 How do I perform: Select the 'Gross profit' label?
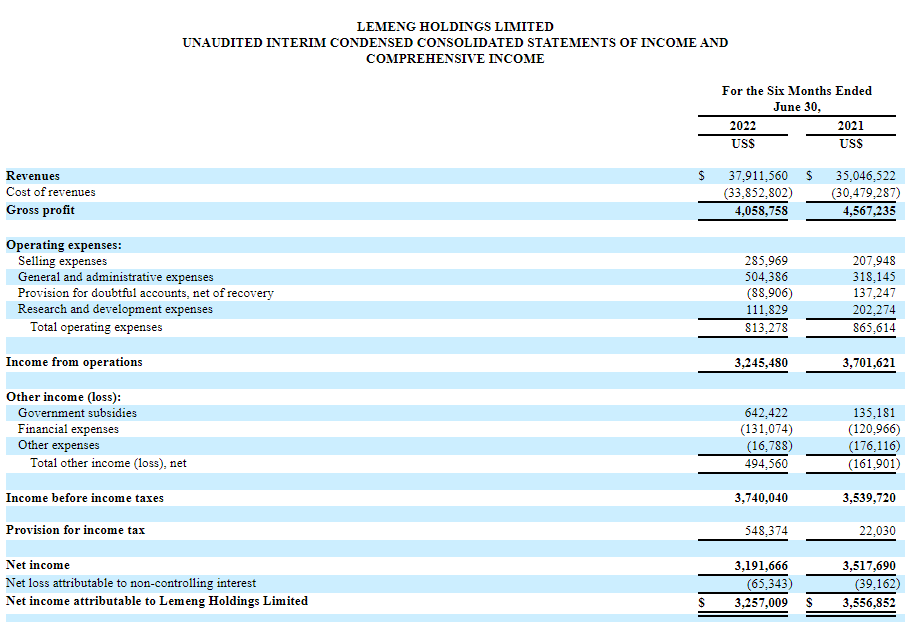click(x=40, y=210)
